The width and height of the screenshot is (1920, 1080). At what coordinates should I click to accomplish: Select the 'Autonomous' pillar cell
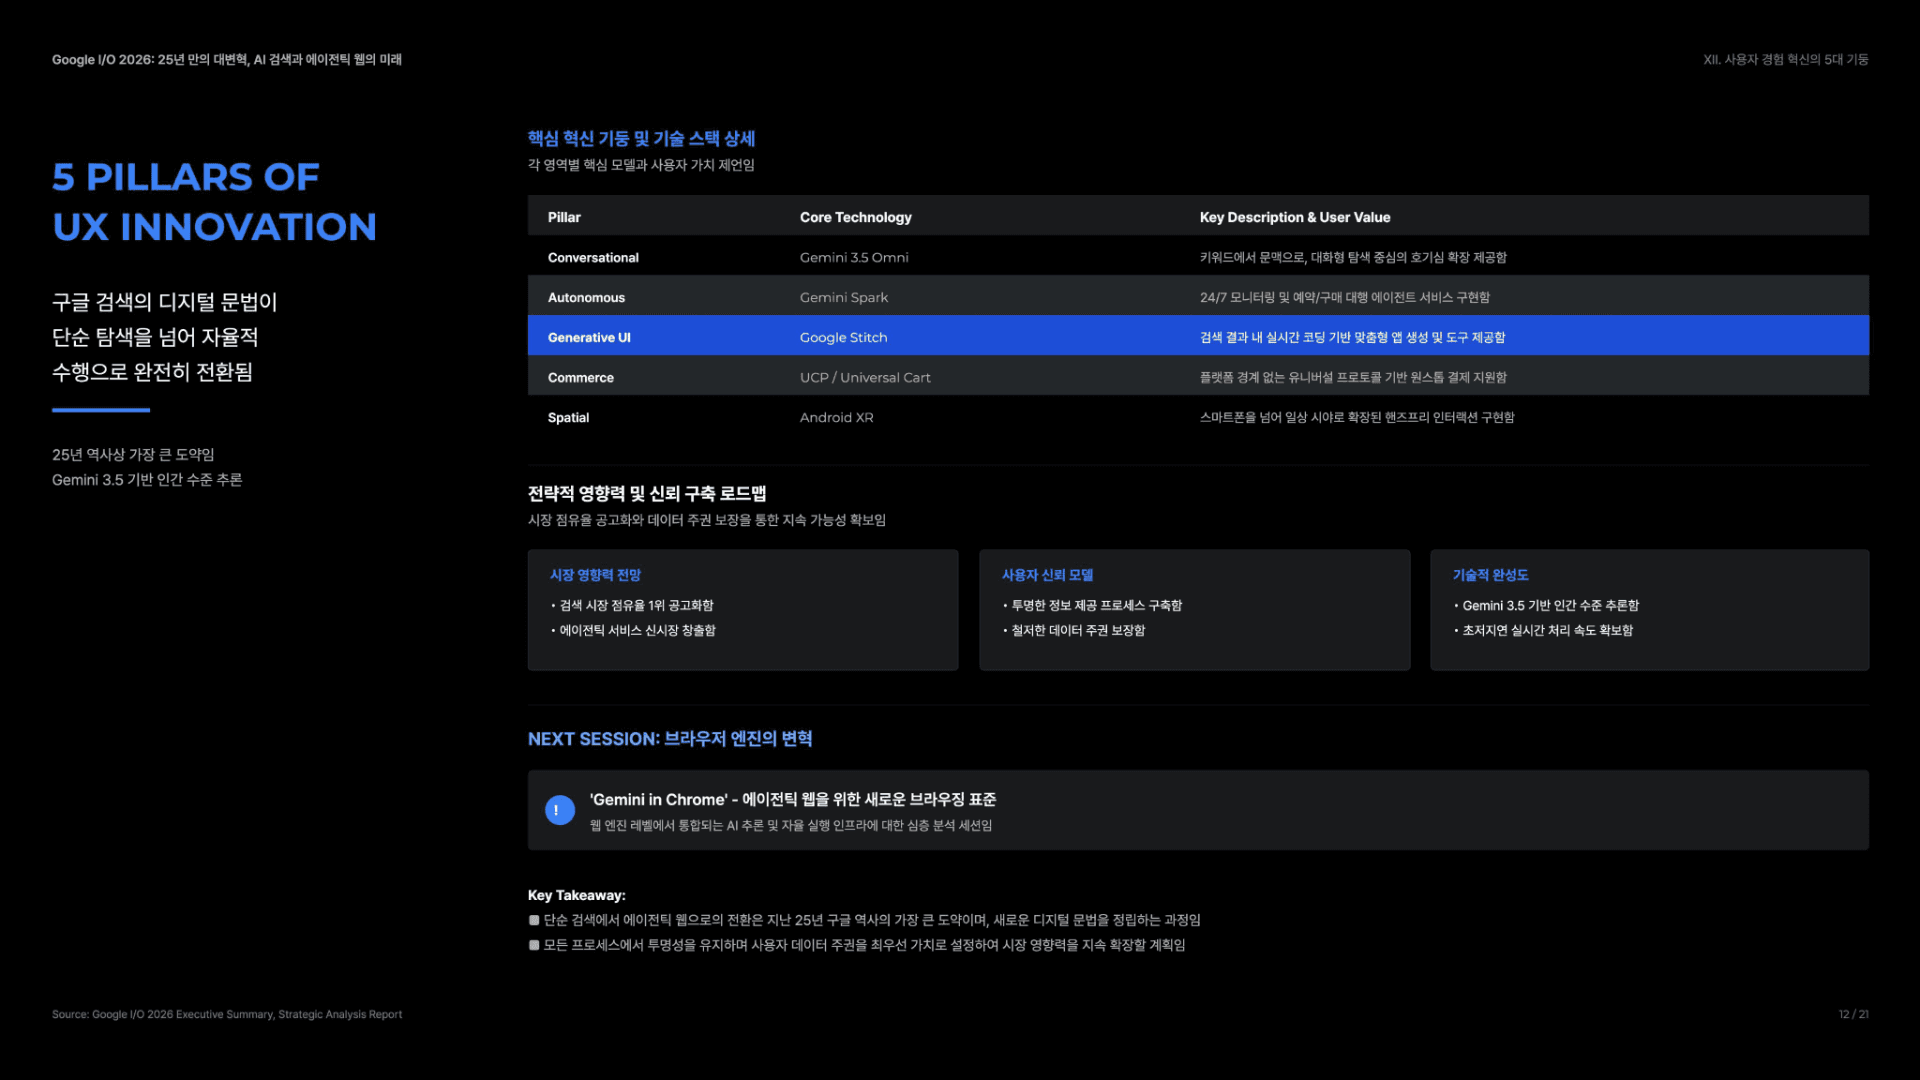point(586,297)
